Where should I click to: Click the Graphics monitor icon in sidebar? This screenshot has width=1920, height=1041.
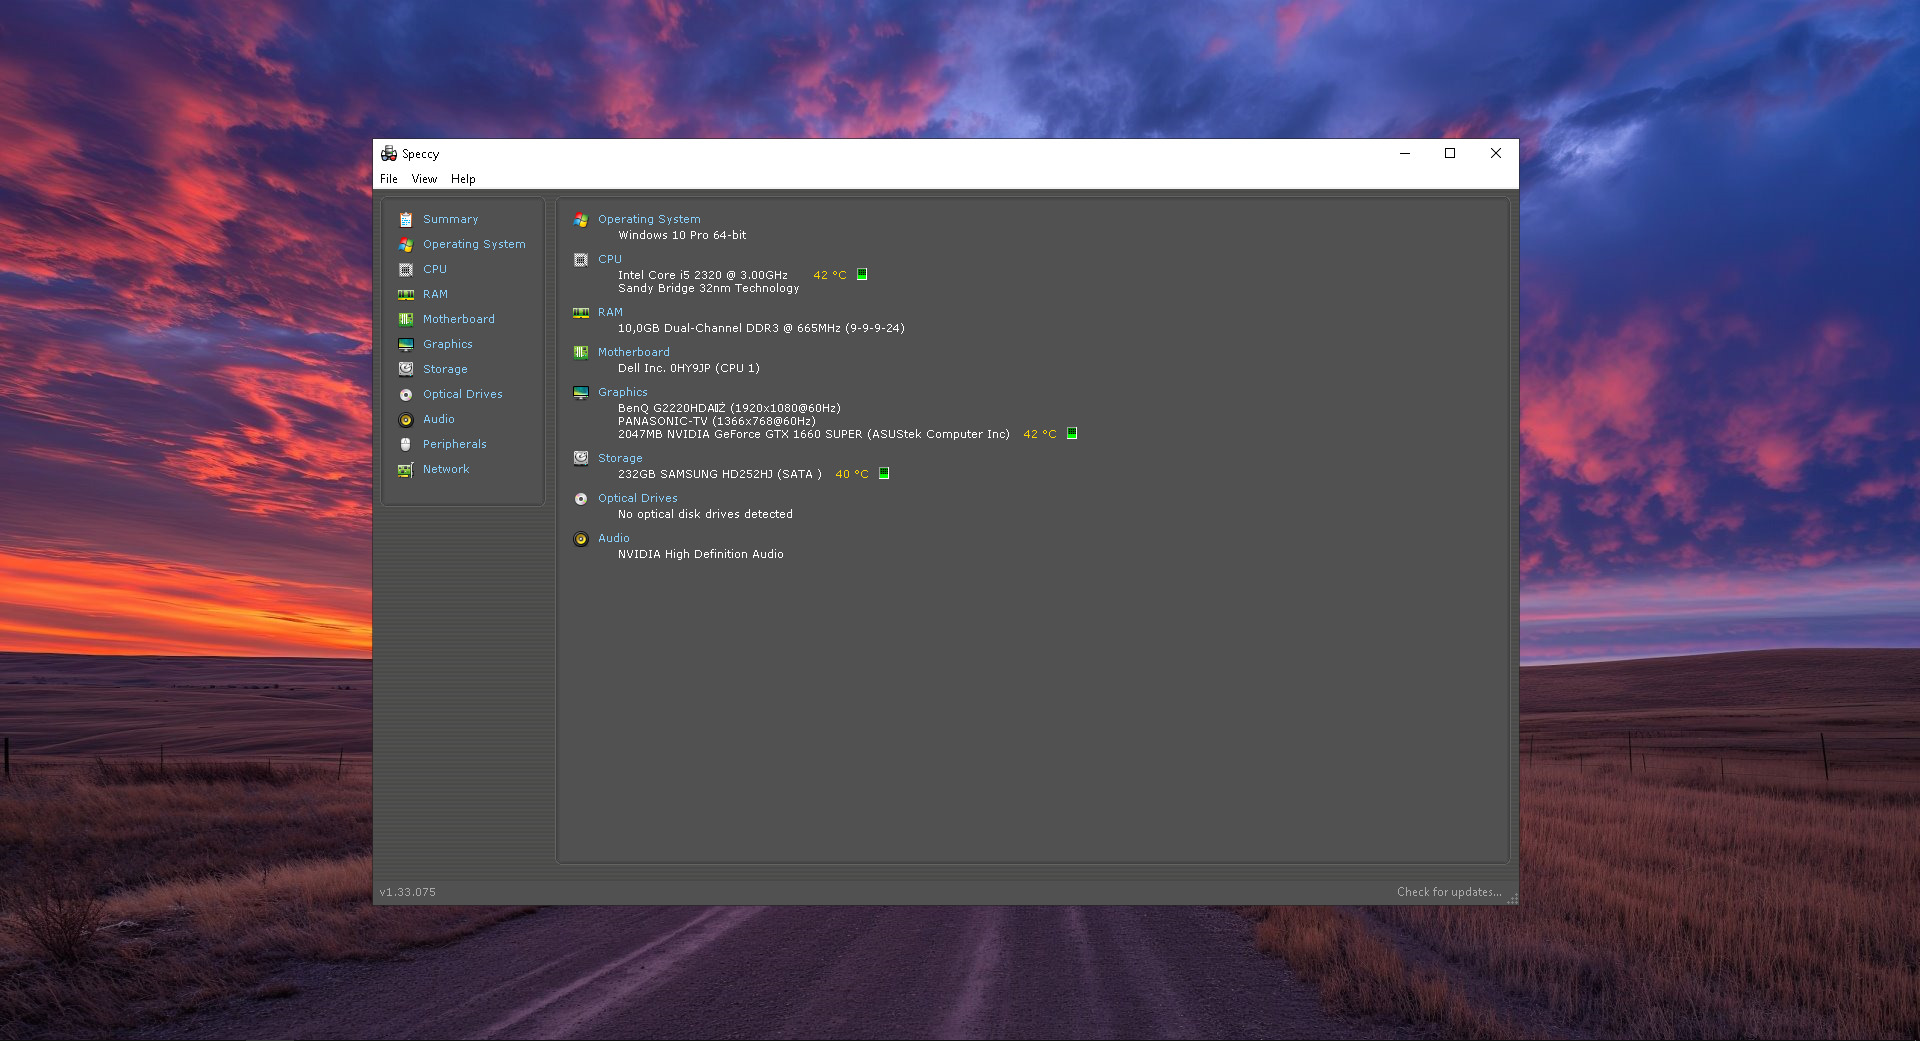[x=406, y=345]
